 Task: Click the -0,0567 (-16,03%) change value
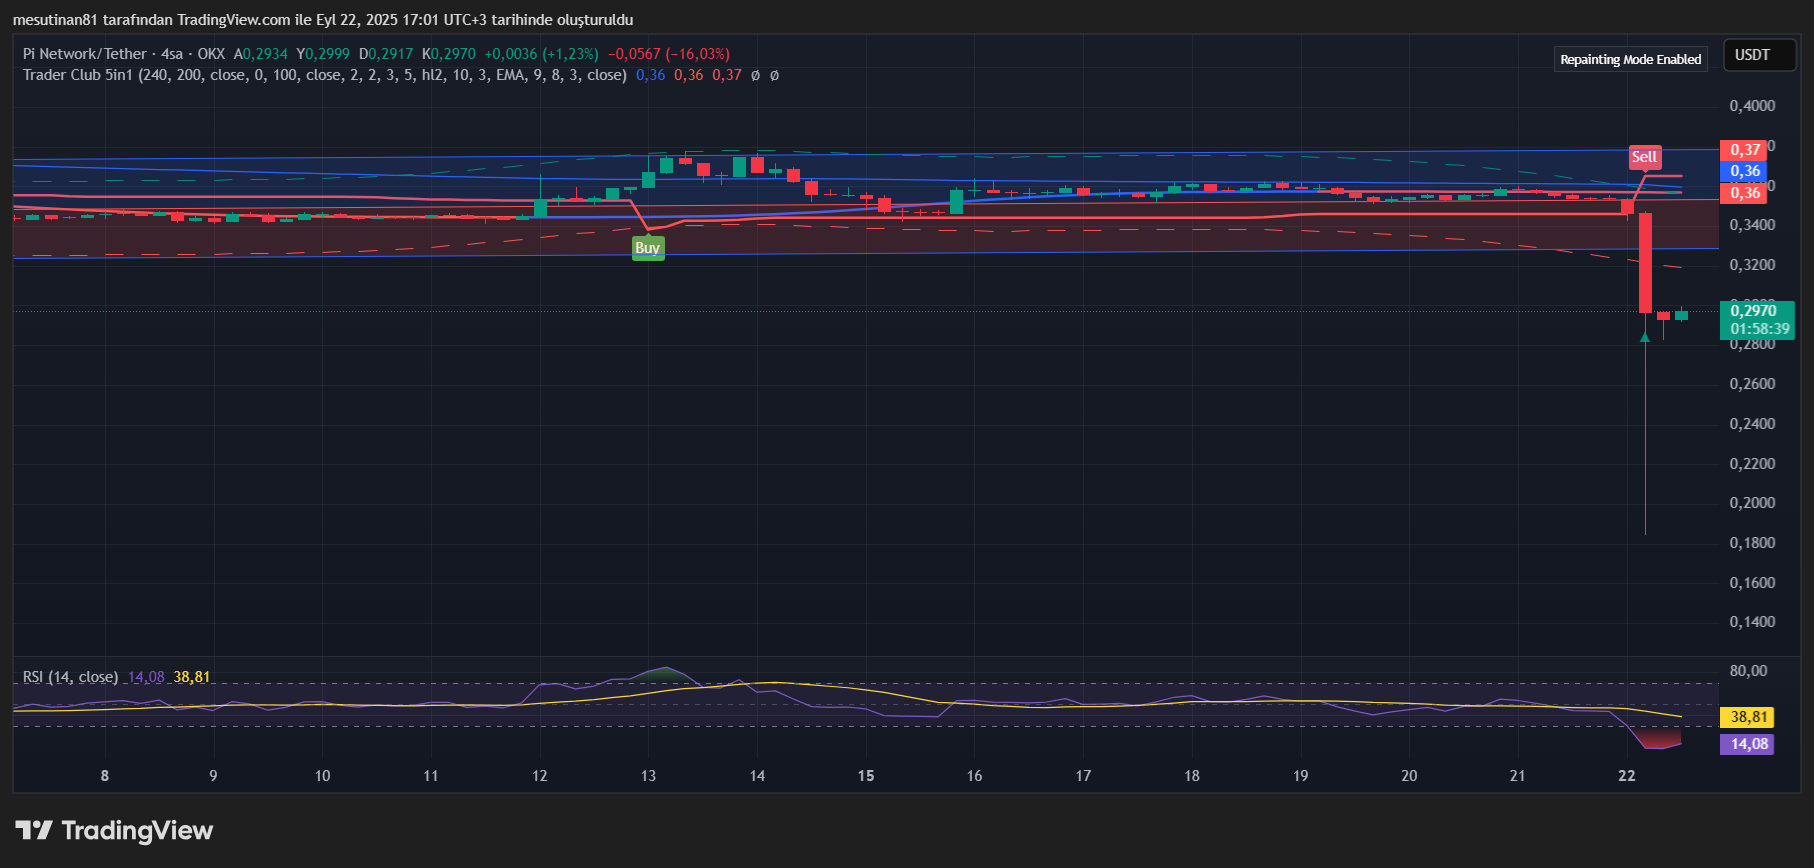pyautogui.click(x=669, y=54)
